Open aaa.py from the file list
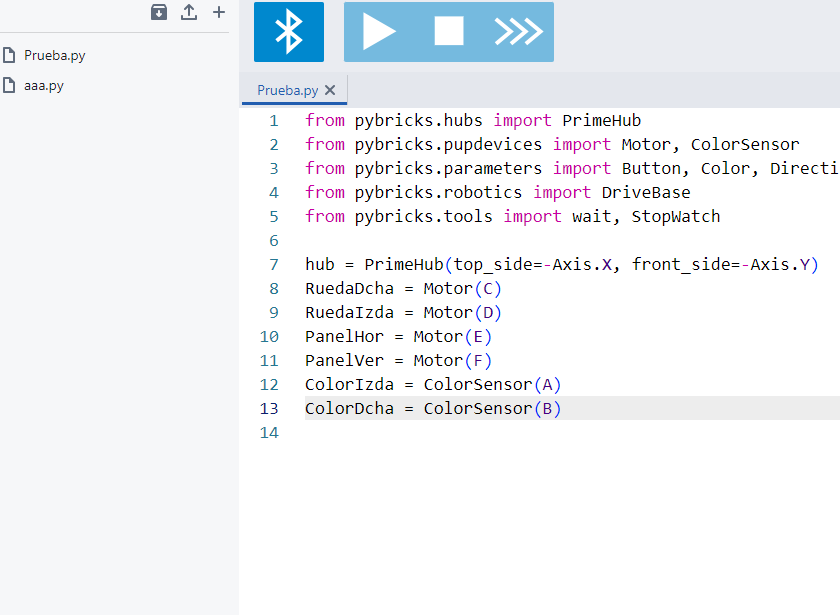This screenshot has height=615, width=840. pos(44,85)
